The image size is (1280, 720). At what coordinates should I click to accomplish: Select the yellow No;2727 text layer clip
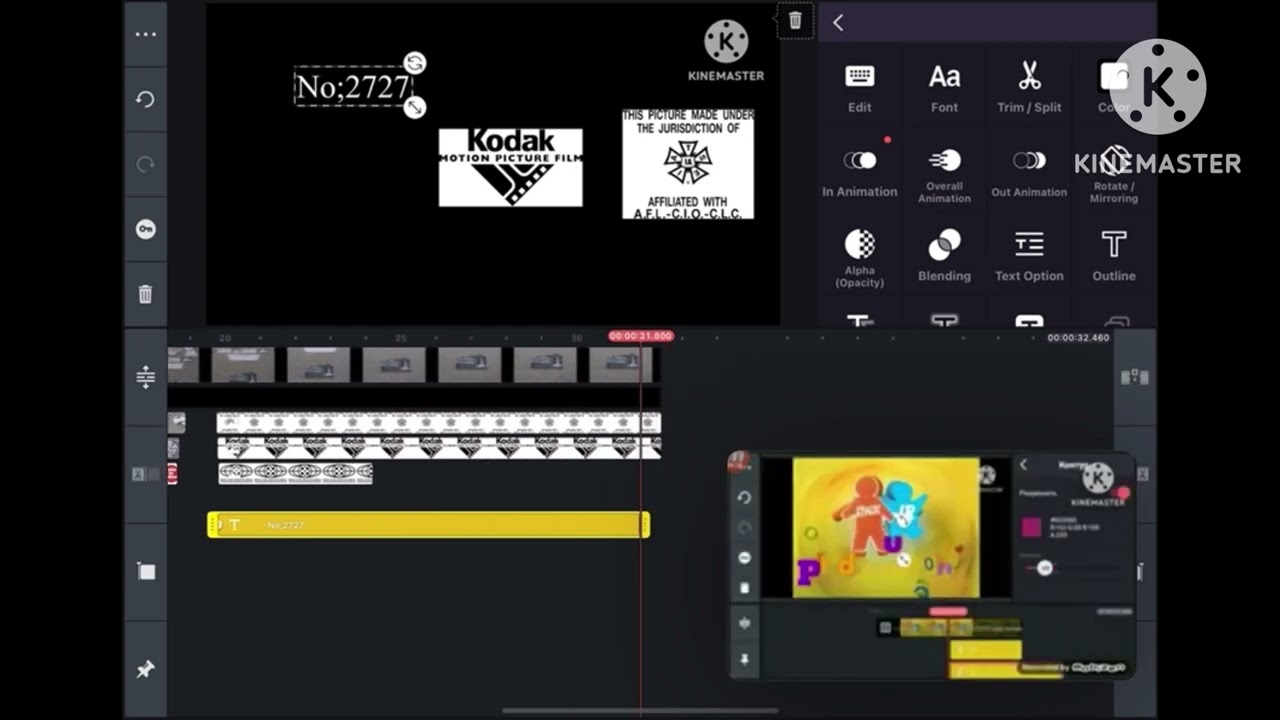pyautogui.click(x=428, y=525)
